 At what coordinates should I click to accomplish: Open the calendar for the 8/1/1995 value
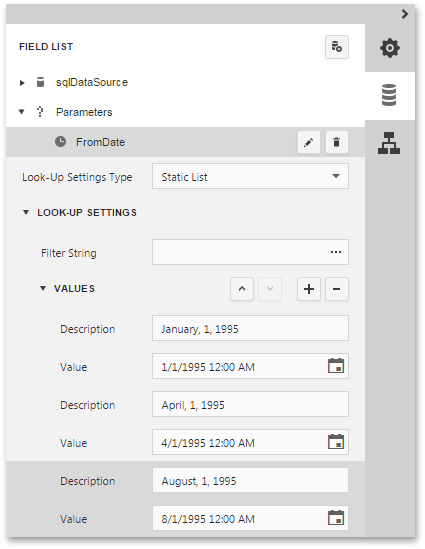pos(336,518)
